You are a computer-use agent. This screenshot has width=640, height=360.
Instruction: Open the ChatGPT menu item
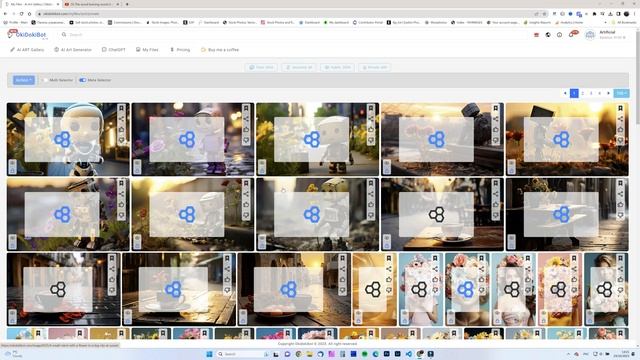113,50
